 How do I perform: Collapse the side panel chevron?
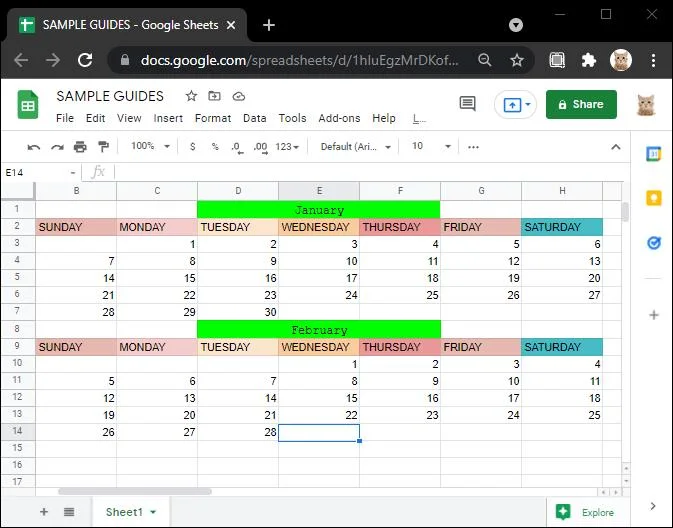[653, 506]
